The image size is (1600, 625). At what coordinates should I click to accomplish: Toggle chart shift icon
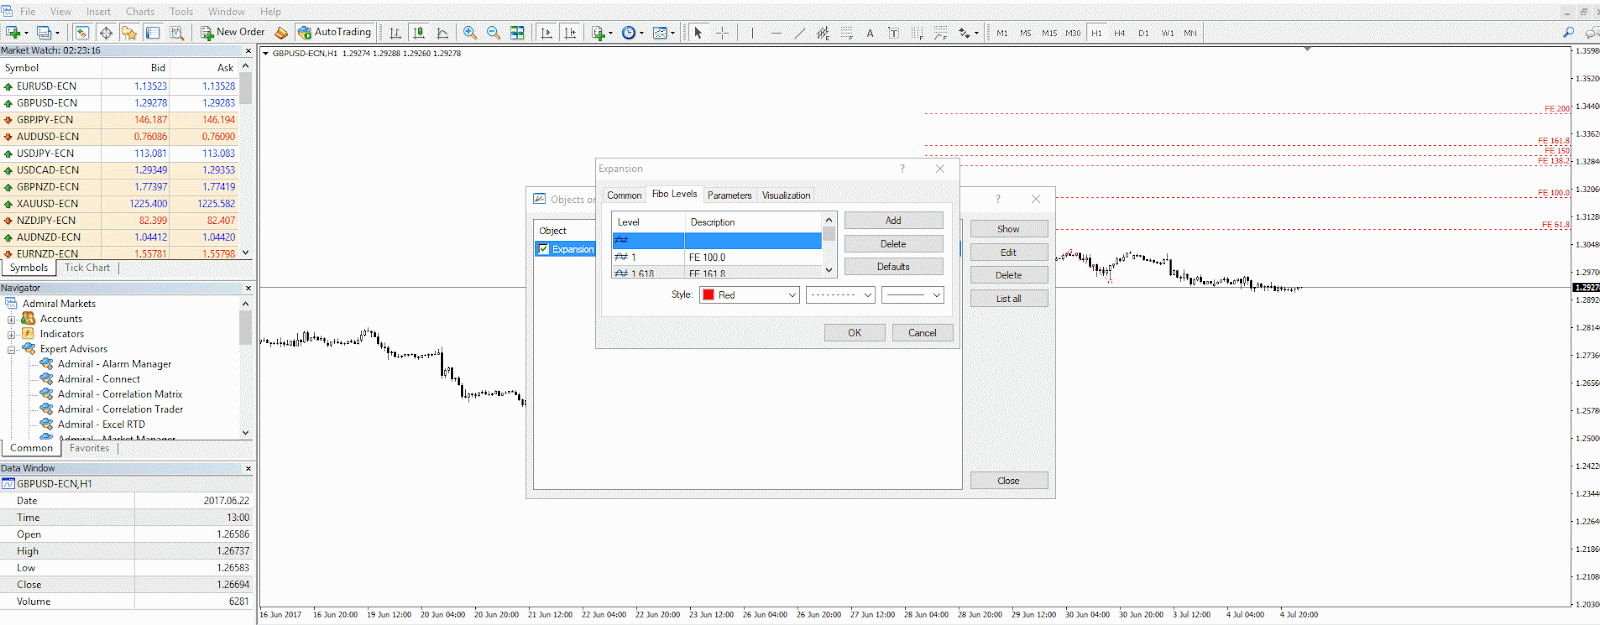(571, 33)
